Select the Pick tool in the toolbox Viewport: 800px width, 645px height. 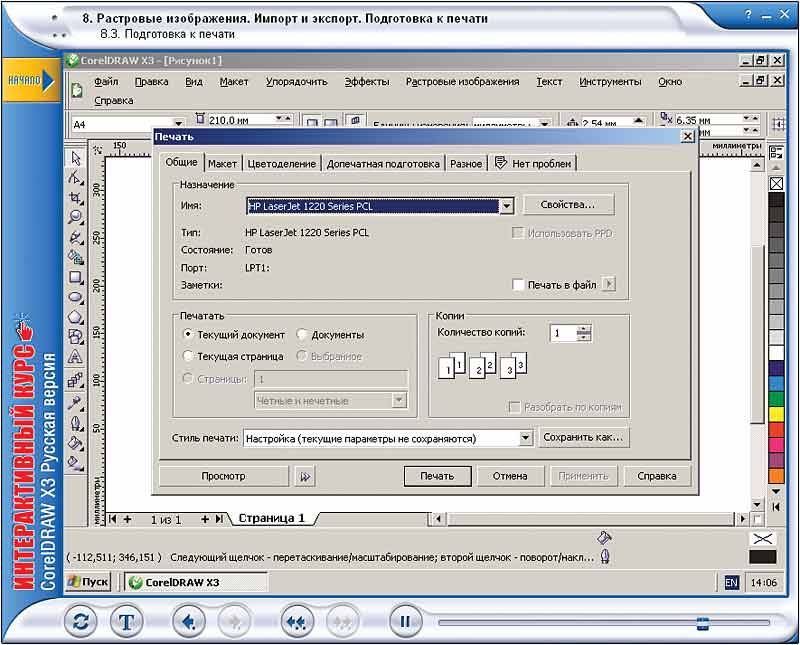tap(76, 158)
